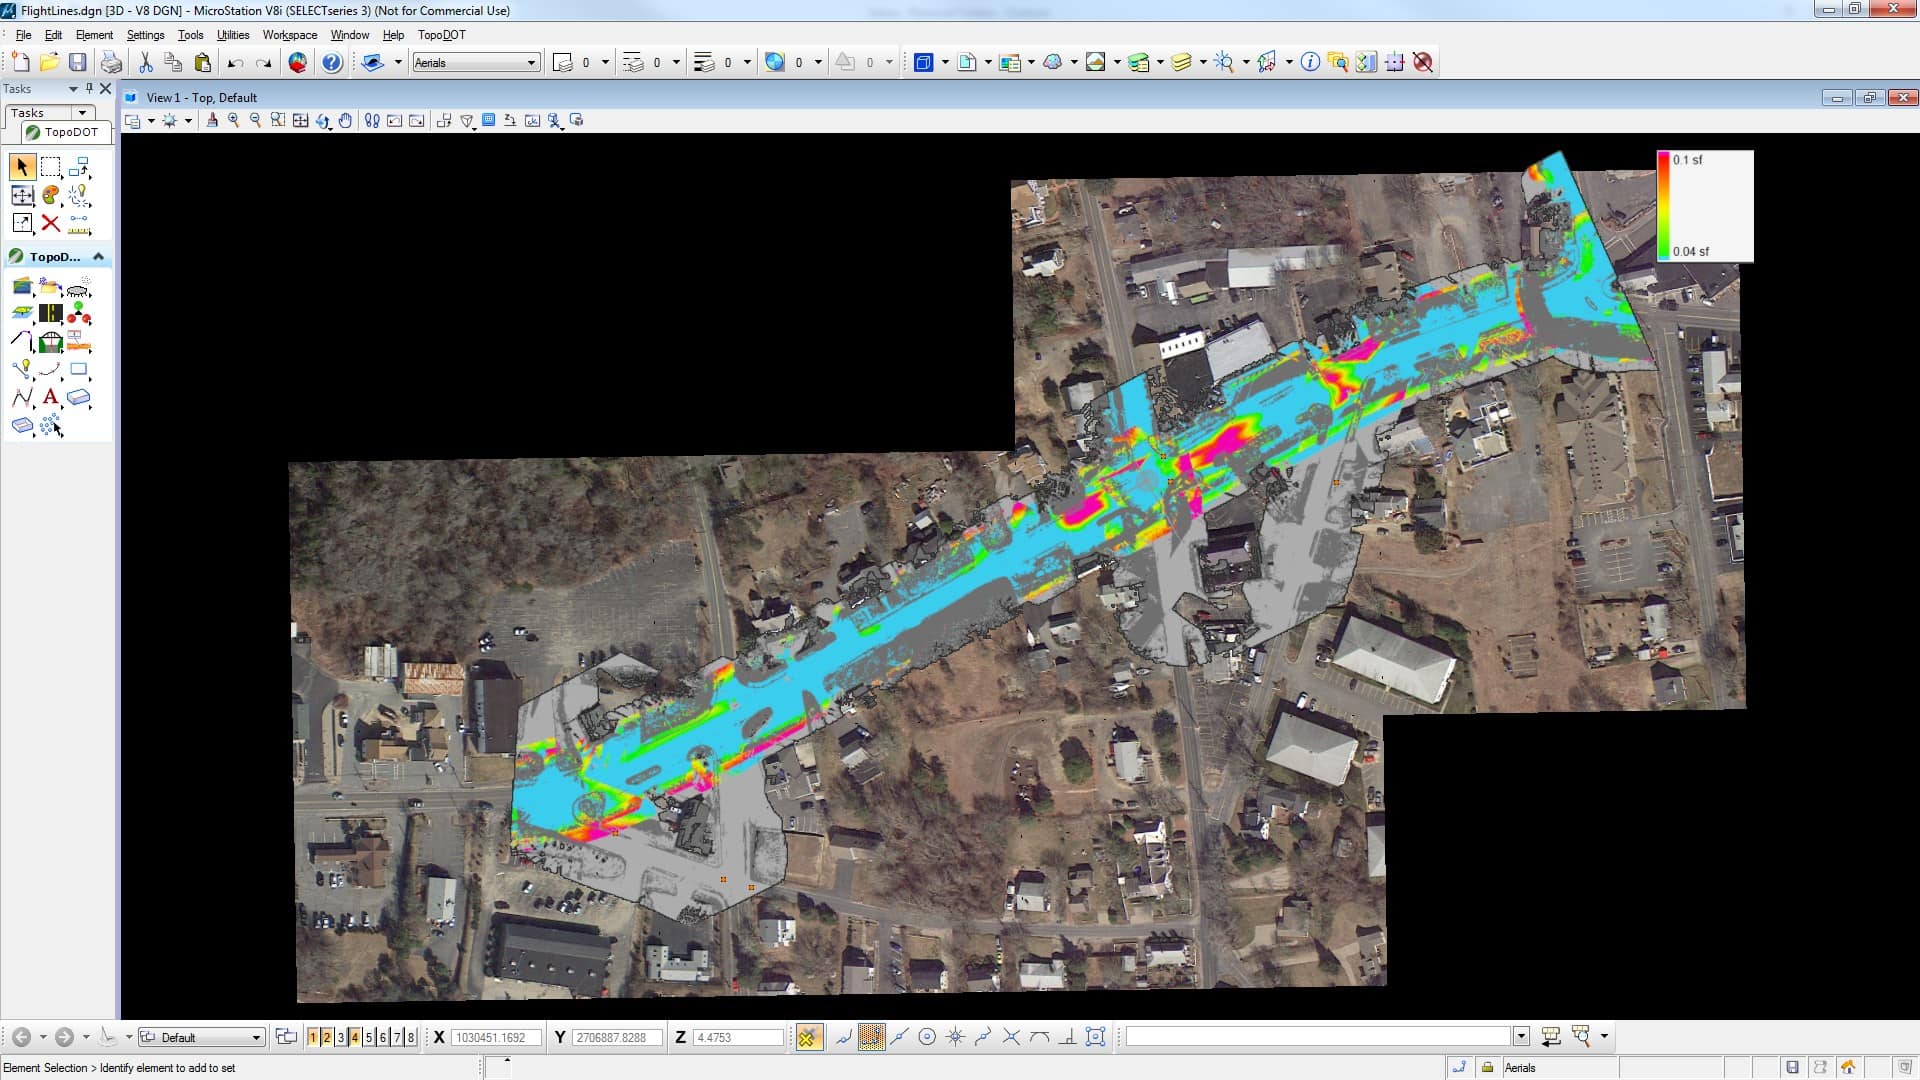
Task: Click the tunnel-shaped TopoDOT tool icon
Action: pyautogui.click(x=51, y=342)
